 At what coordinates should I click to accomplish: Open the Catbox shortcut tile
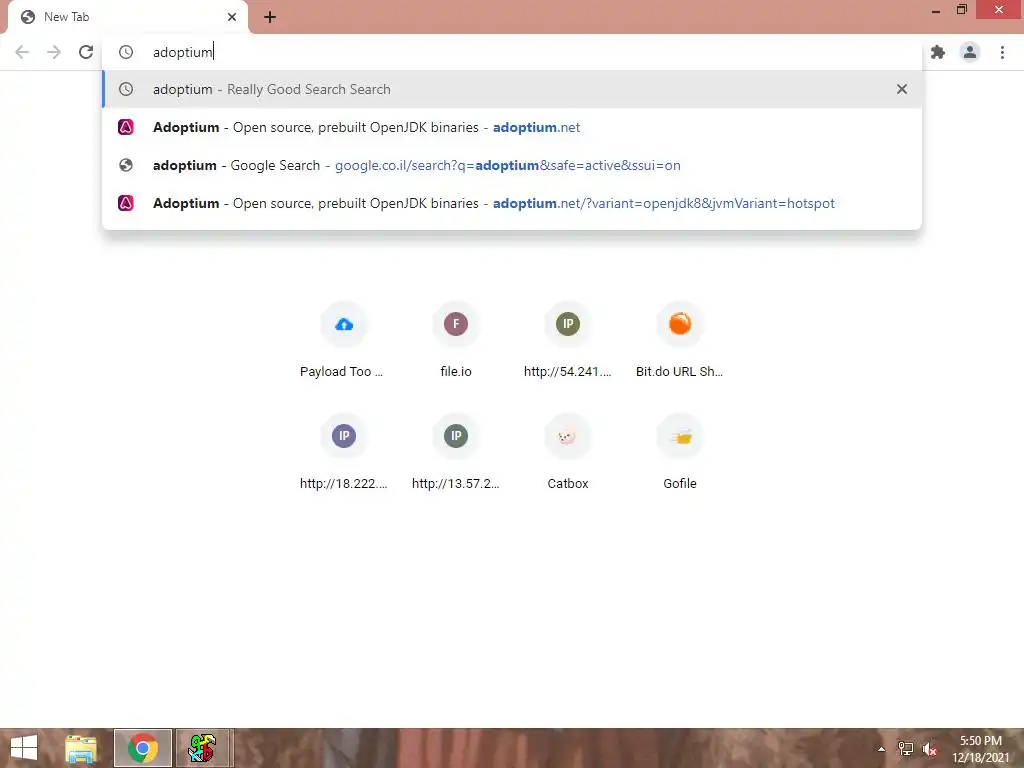point(568,453)
